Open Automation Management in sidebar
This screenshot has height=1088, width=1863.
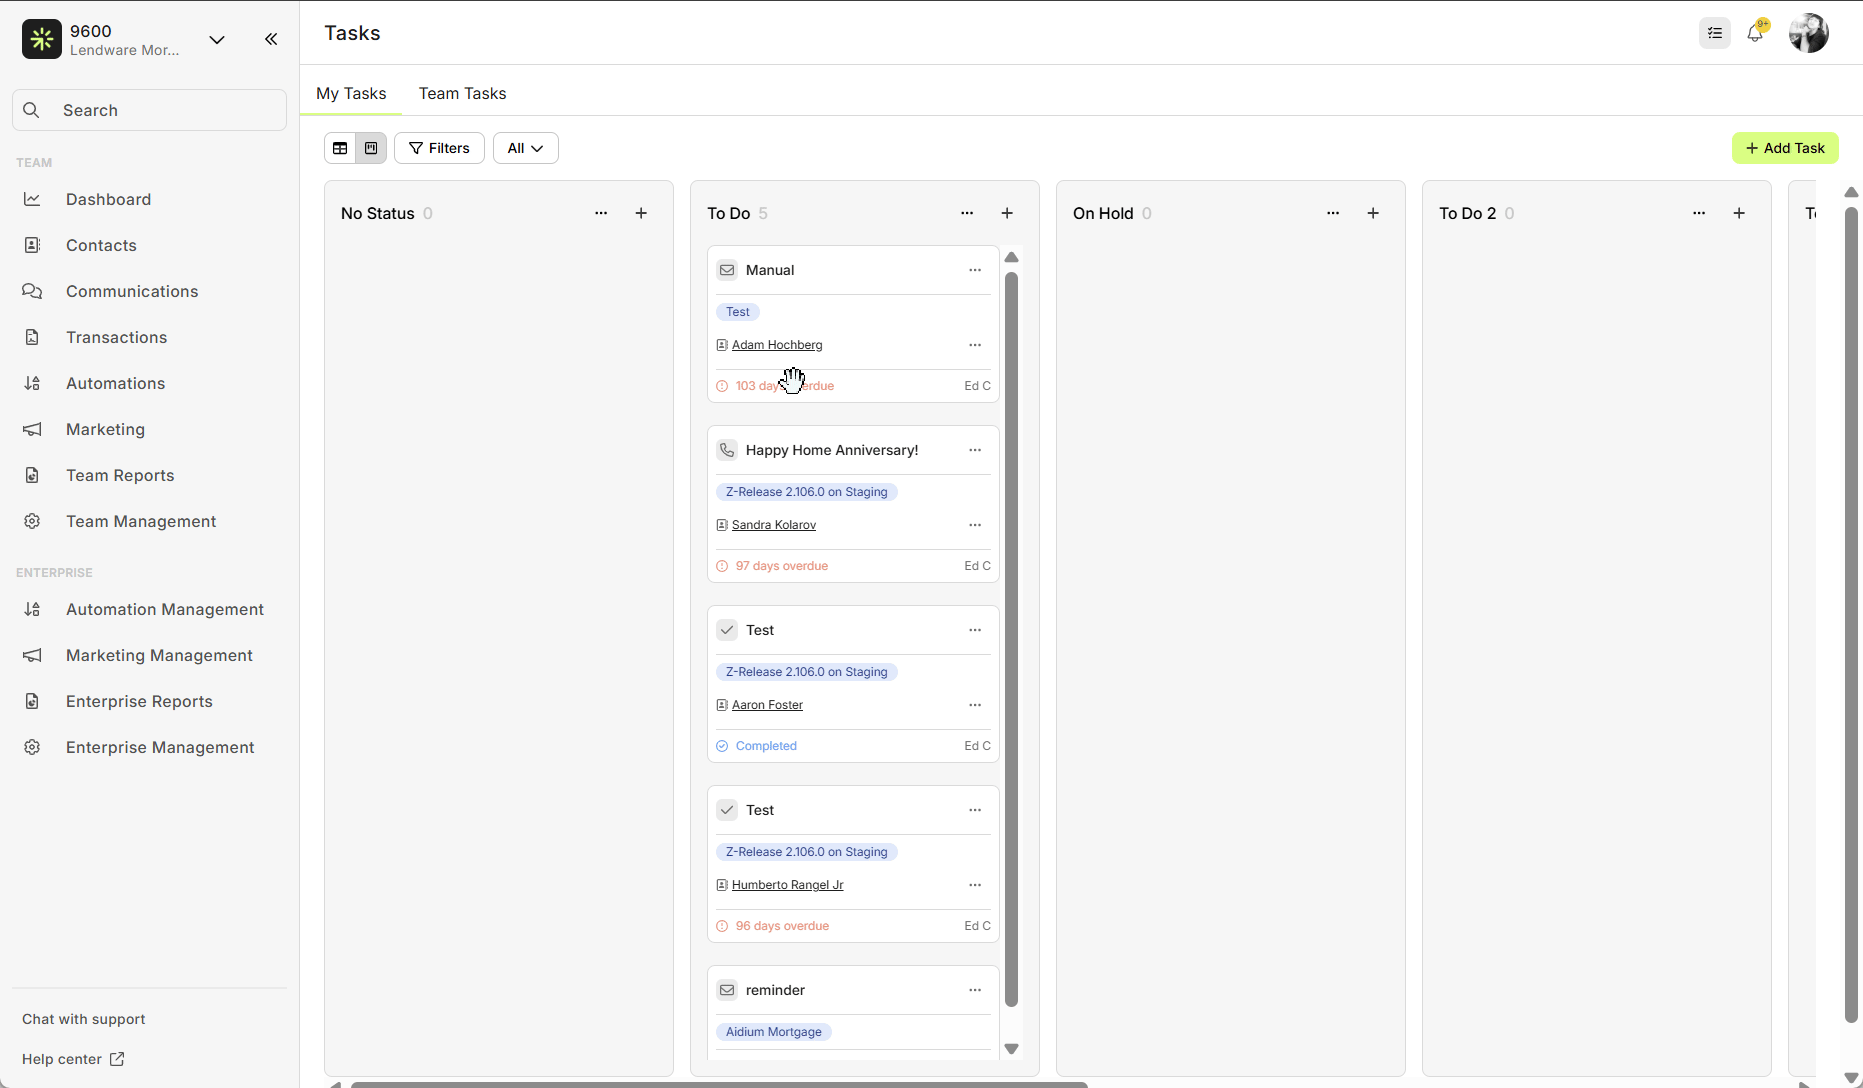pos(165,609)
